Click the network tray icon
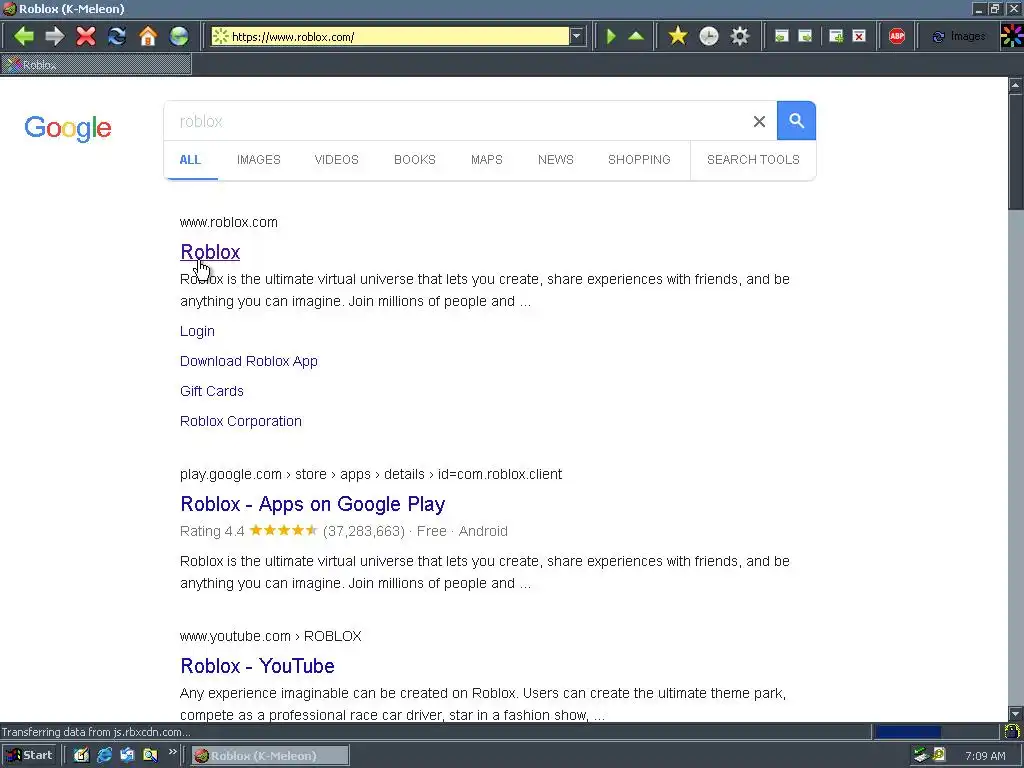The image size is (1024, 768). point(921,755)
